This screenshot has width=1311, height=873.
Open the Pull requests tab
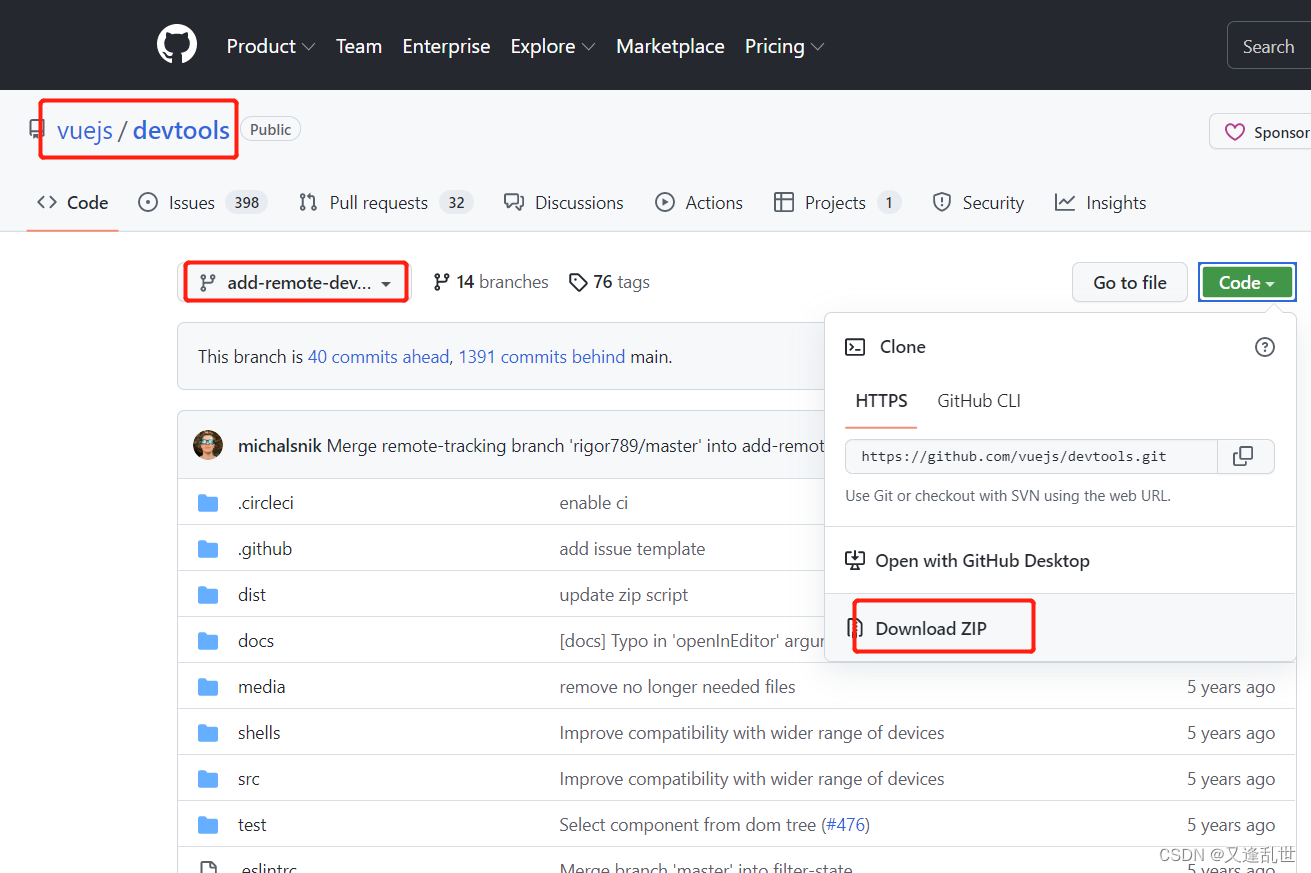pyautogui.click(x=377, y=202)
